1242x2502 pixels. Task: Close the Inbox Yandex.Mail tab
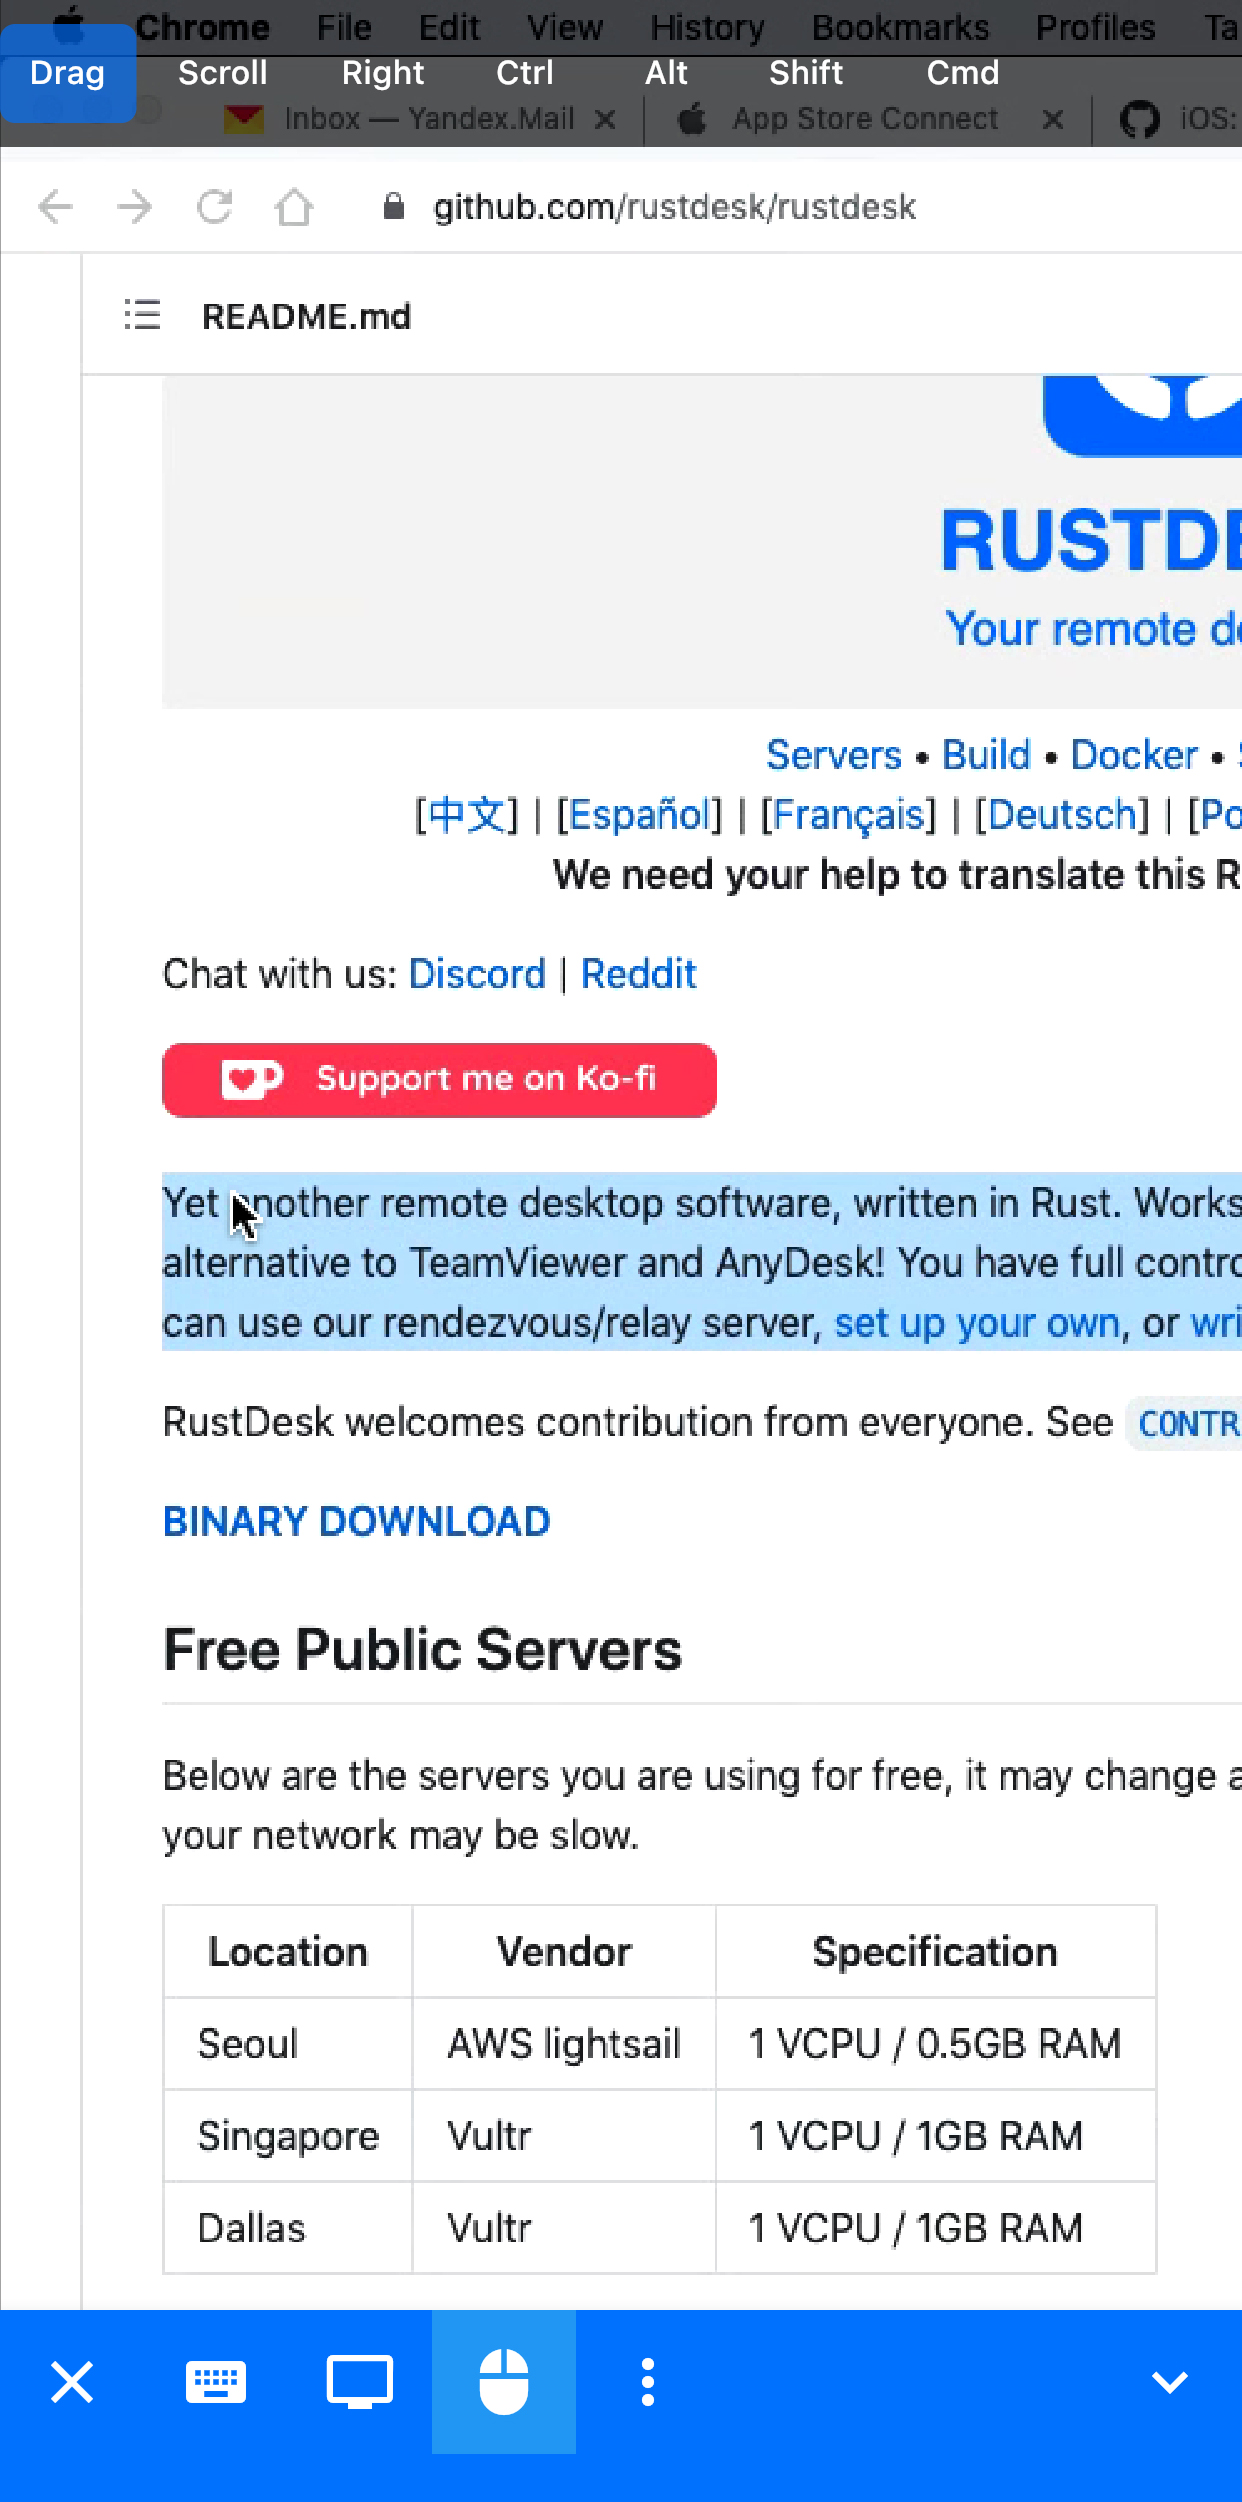coord(604,119)
